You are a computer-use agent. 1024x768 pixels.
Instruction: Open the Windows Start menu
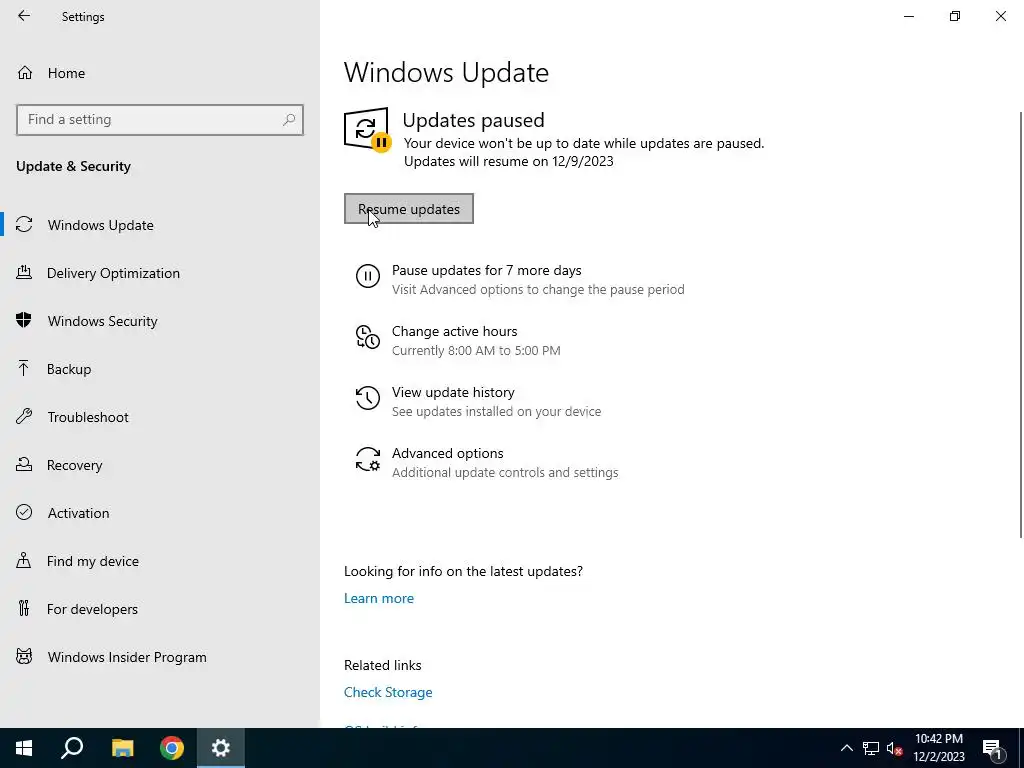pyautogui.click(x=24, y=748)
